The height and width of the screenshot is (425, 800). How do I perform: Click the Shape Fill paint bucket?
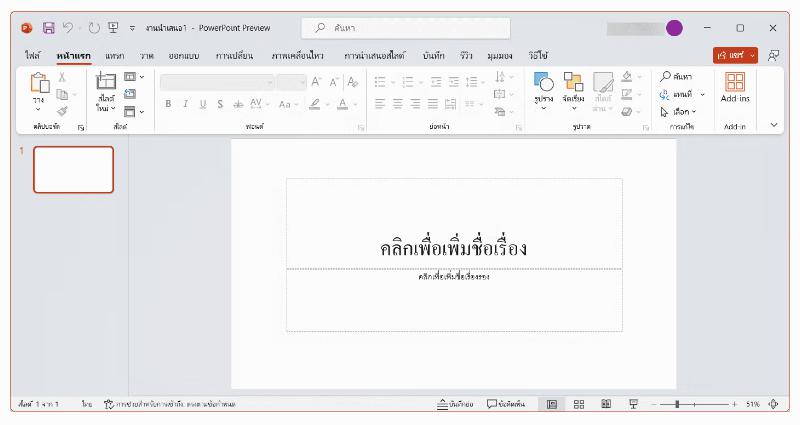(627, 77)
